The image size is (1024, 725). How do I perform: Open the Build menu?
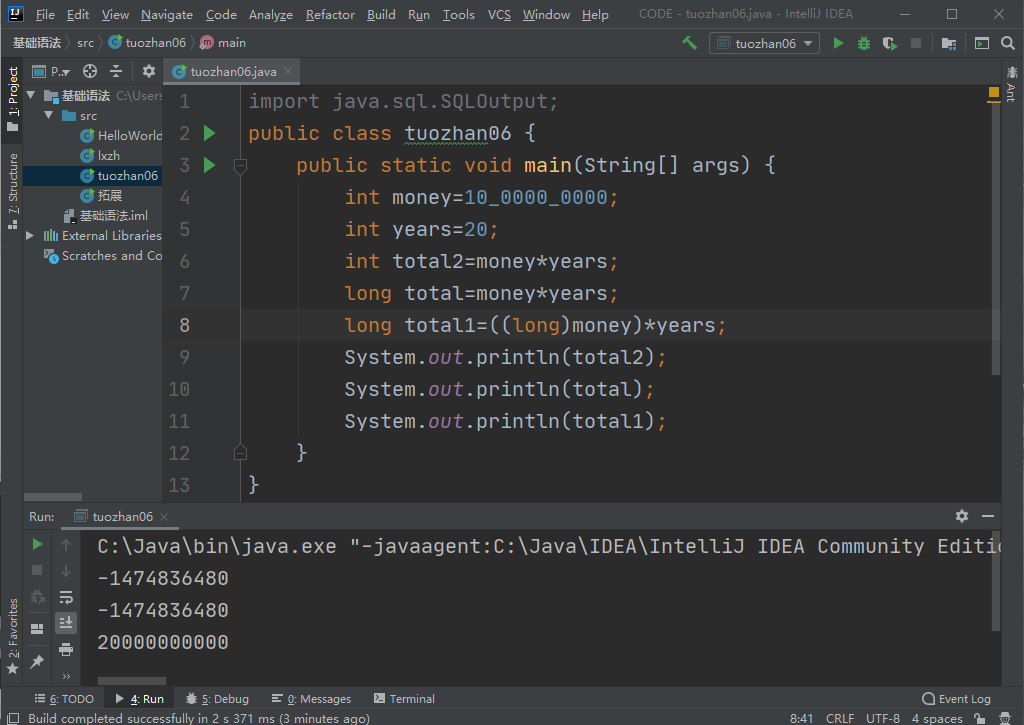(381, 14)
